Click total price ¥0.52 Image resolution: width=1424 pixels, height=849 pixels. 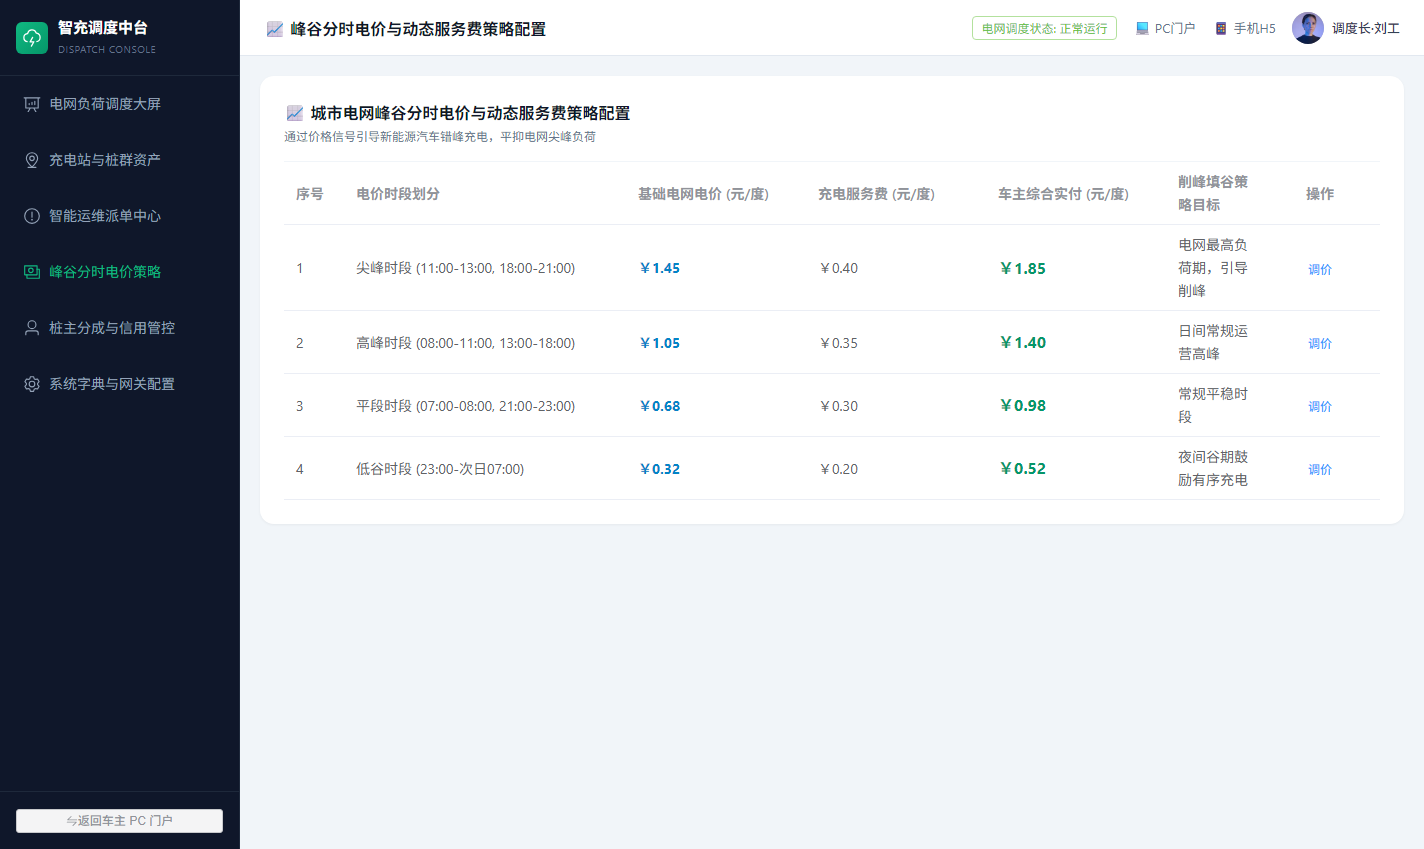pyautogui.click(x=1022, y=469)
